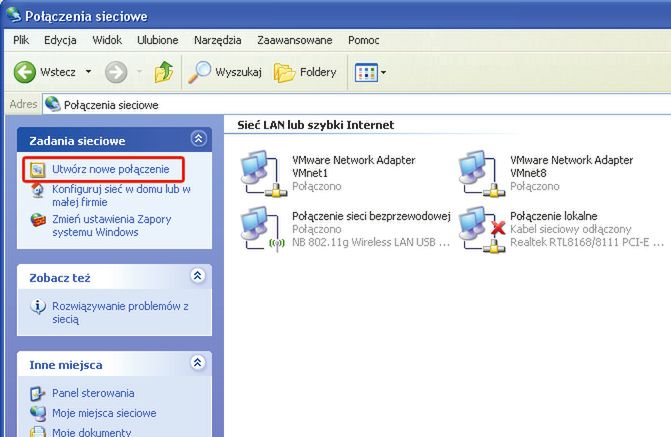The width and height of the screenshot is (671, 437).
Task: Click the Zobacz też header title
Action: (x=60, y=278)
